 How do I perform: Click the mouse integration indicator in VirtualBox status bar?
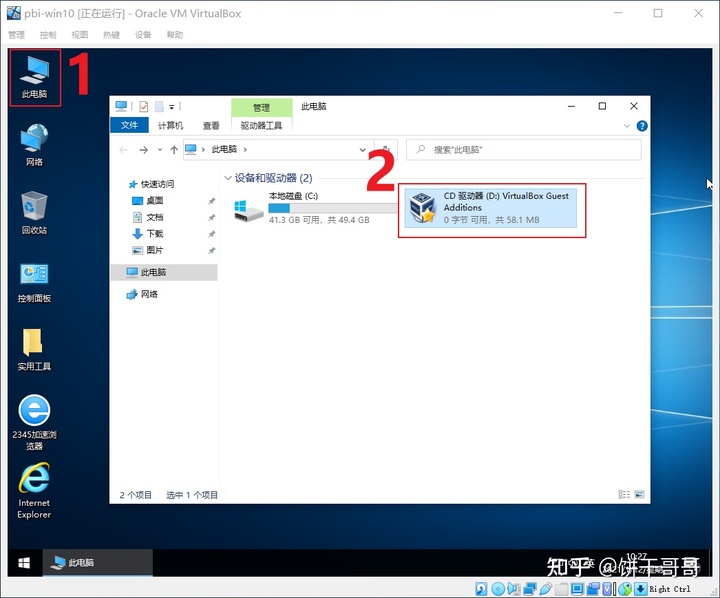pos(625,589)
